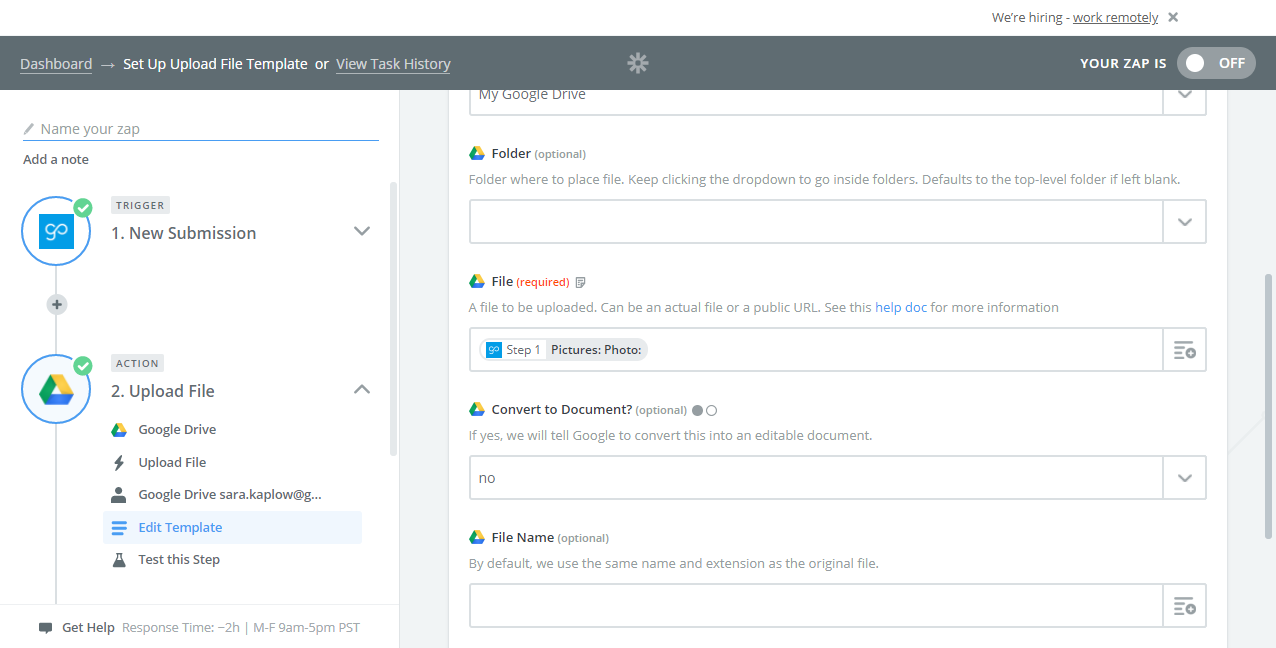Image resolution: width=1276 pixels, height=648 pixels.
Task: Expand the New Submission trigger step
Action: tap(362, 232)
